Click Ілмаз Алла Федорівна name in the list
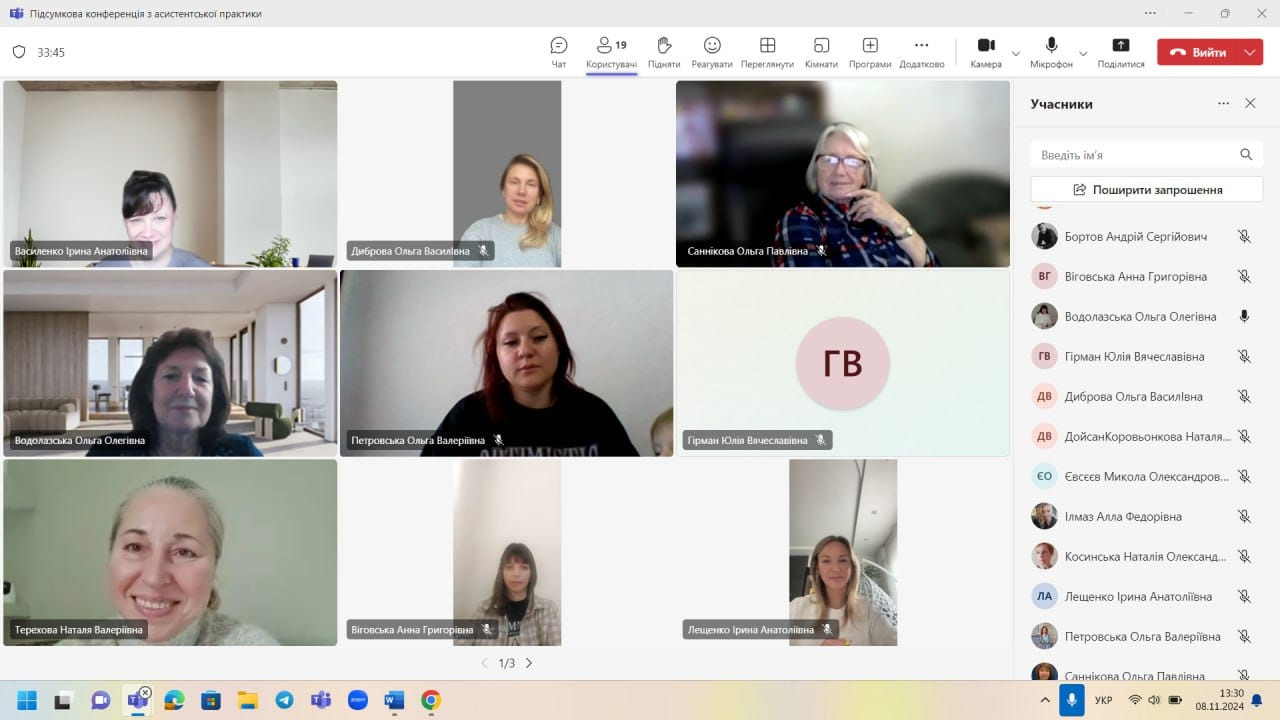 [1123, 517]
